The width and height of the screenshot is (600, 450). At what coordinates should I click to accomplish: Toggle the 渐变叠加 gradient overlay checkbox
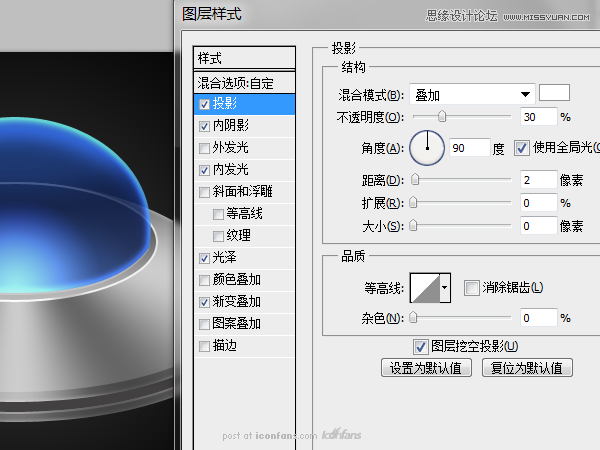tap(204, 302)
